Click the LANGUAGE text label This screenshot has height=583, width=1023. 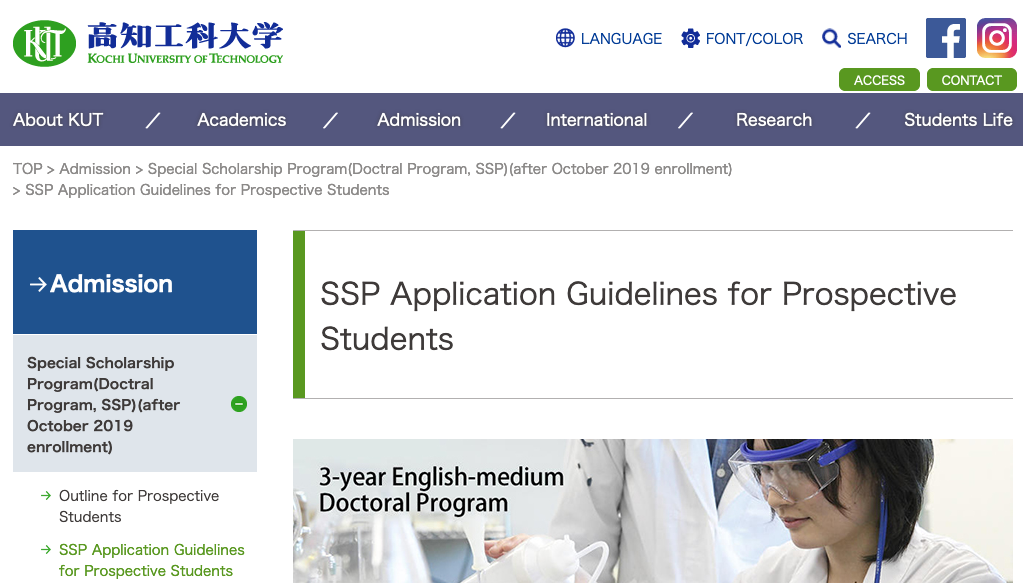(621, 38)
